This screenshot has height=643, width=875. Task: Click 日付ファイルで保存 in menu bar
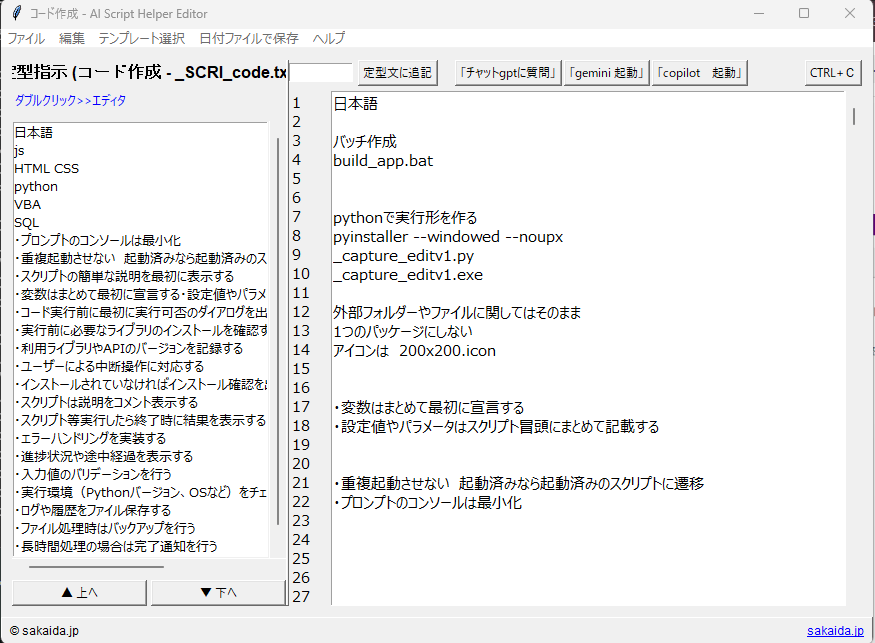pyautogui.click(x=248, y=38)
